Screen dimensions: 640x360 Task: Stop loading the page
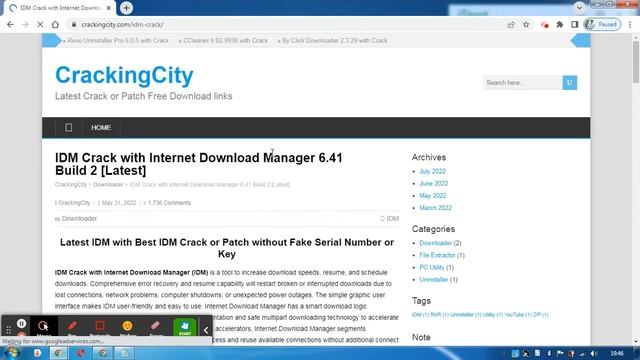40,24
